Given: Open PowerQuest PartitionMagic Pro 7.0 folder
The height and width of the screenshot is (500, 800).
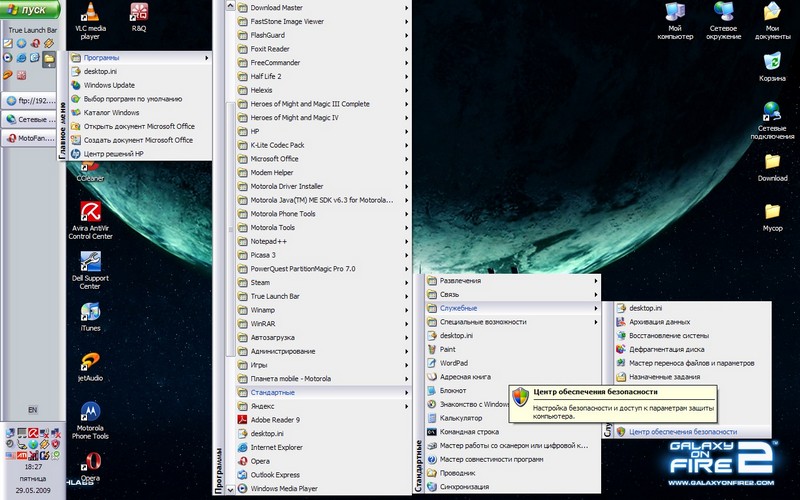Looking at the screenshot, I should 323,269.
